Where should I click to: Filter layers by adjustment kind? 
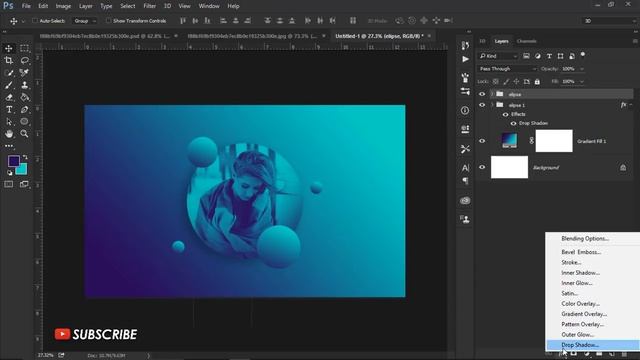click(538, 56)
